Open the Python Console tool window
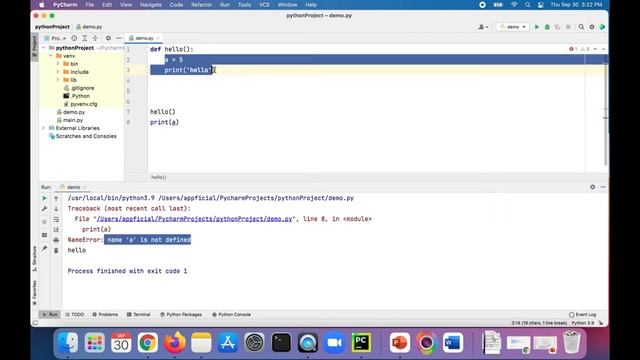640x360 pixels. 231,315
